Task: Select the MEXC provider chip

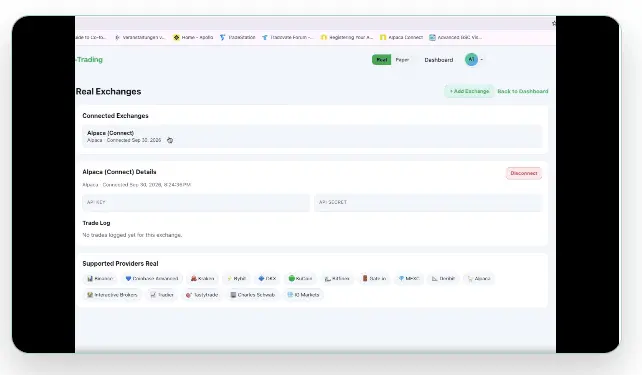Action: point(409,278)
